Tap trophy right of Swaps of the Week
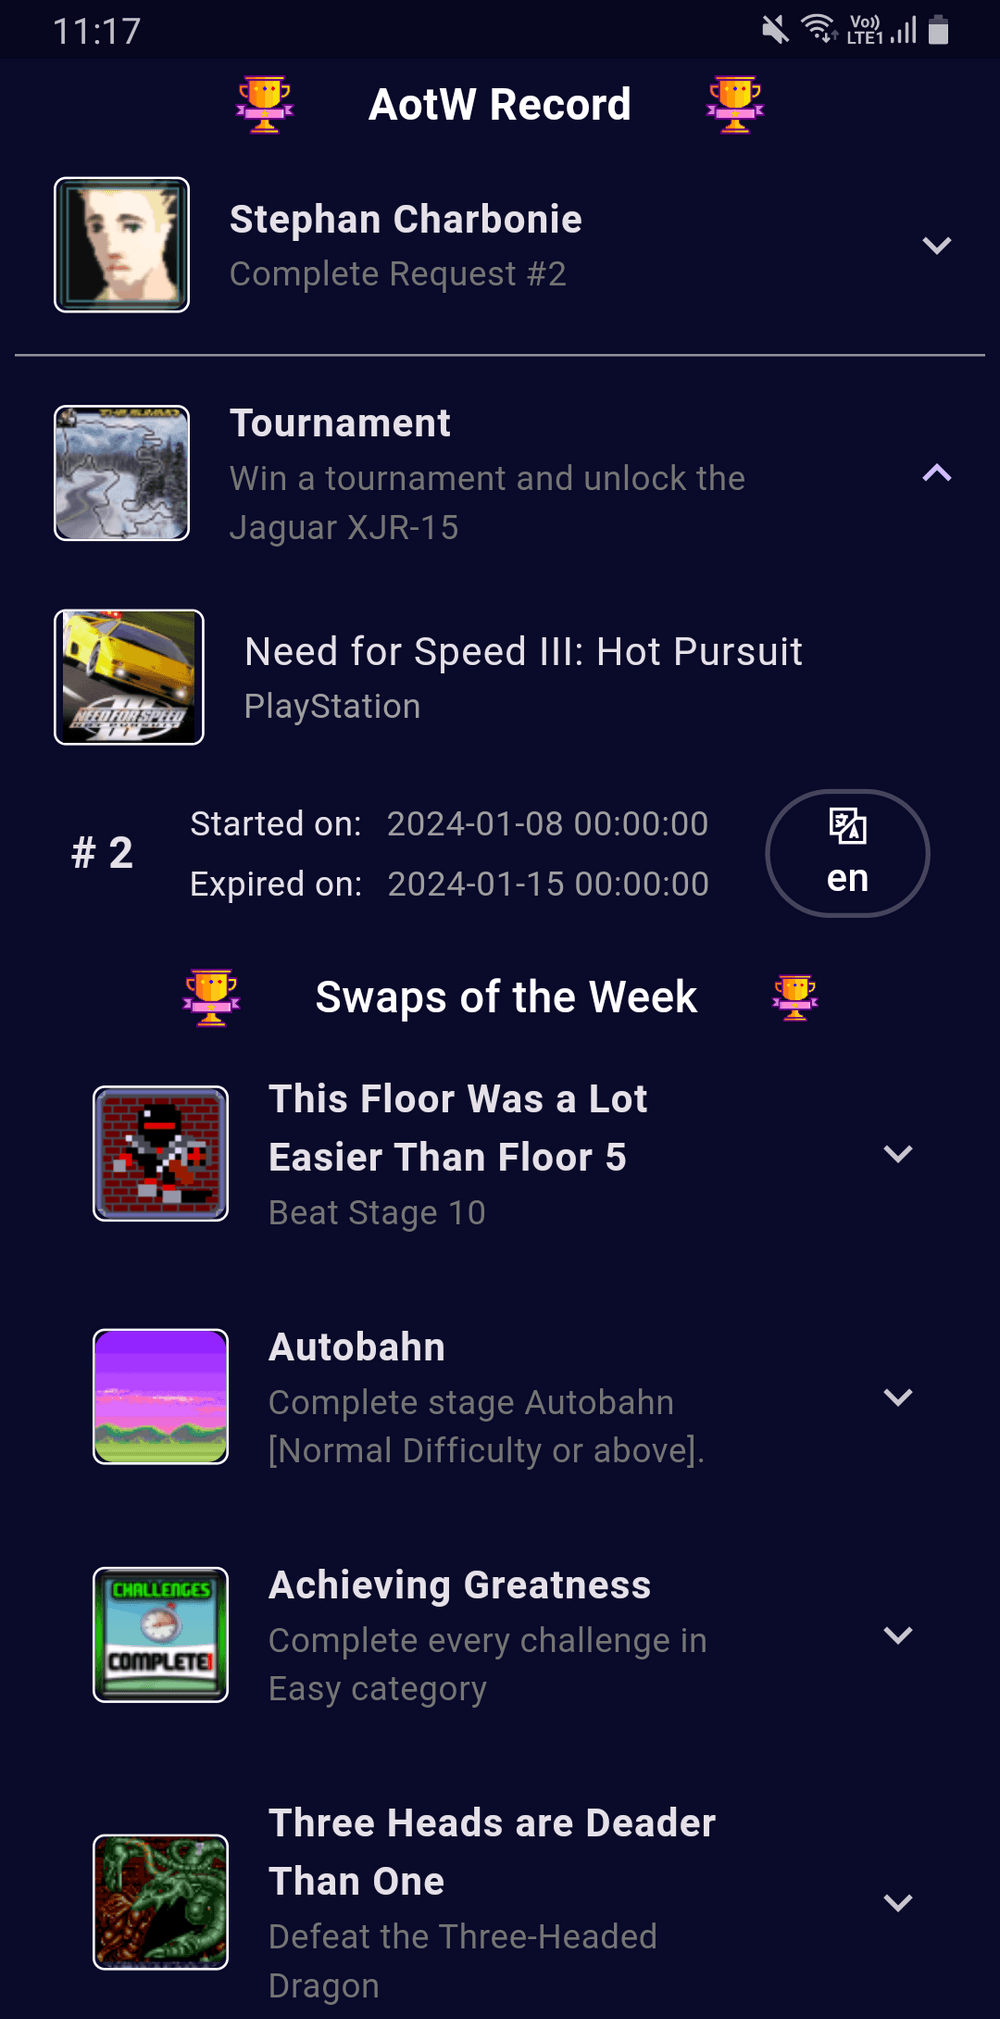This screenshot has height=2019, width=1000. coord(795,997)
